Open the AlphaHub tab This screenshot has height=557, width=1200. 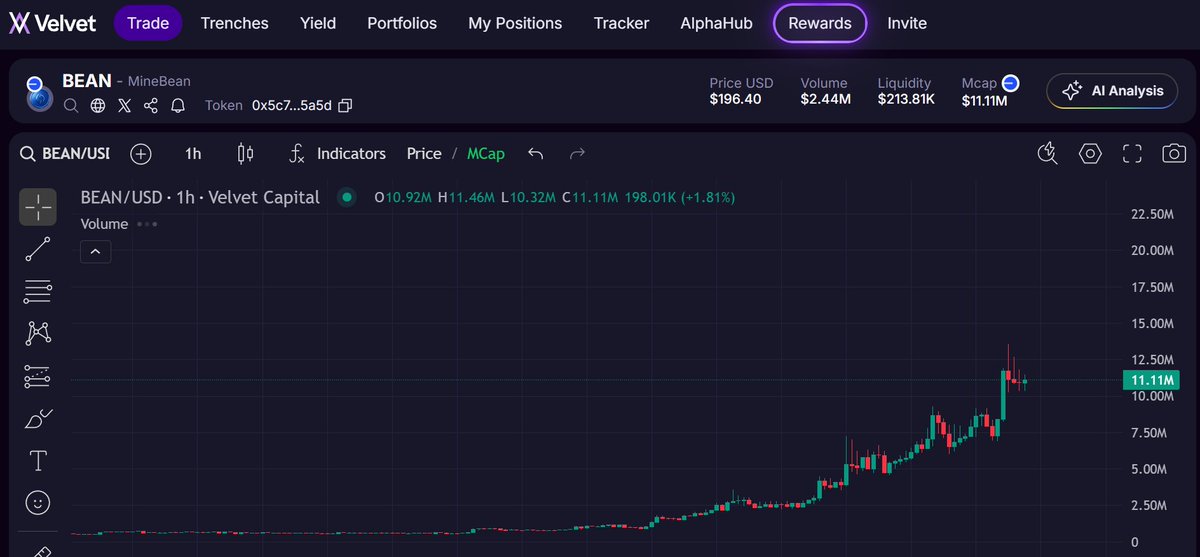click(x=717, y=23)
